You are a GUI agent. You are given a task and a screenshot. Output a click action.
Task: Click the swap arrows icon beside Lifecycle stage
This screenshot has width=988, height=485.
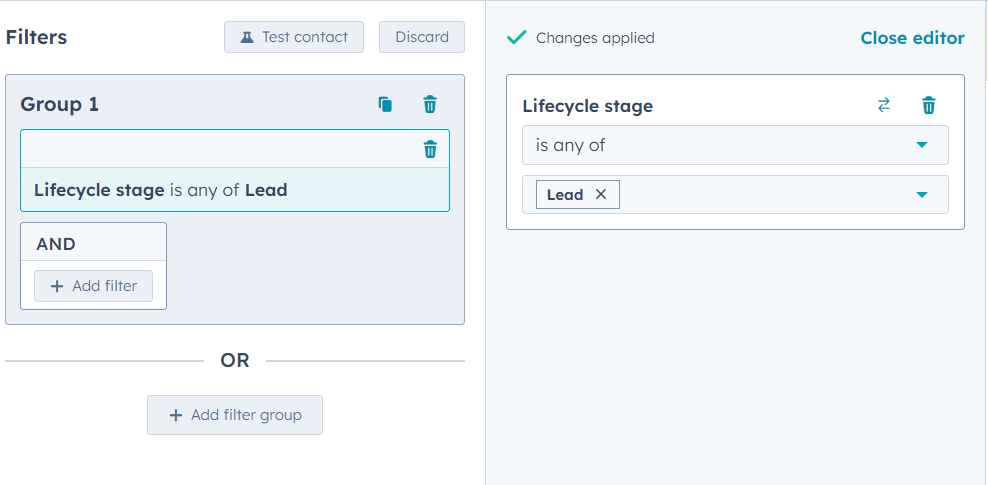point(884,105)
